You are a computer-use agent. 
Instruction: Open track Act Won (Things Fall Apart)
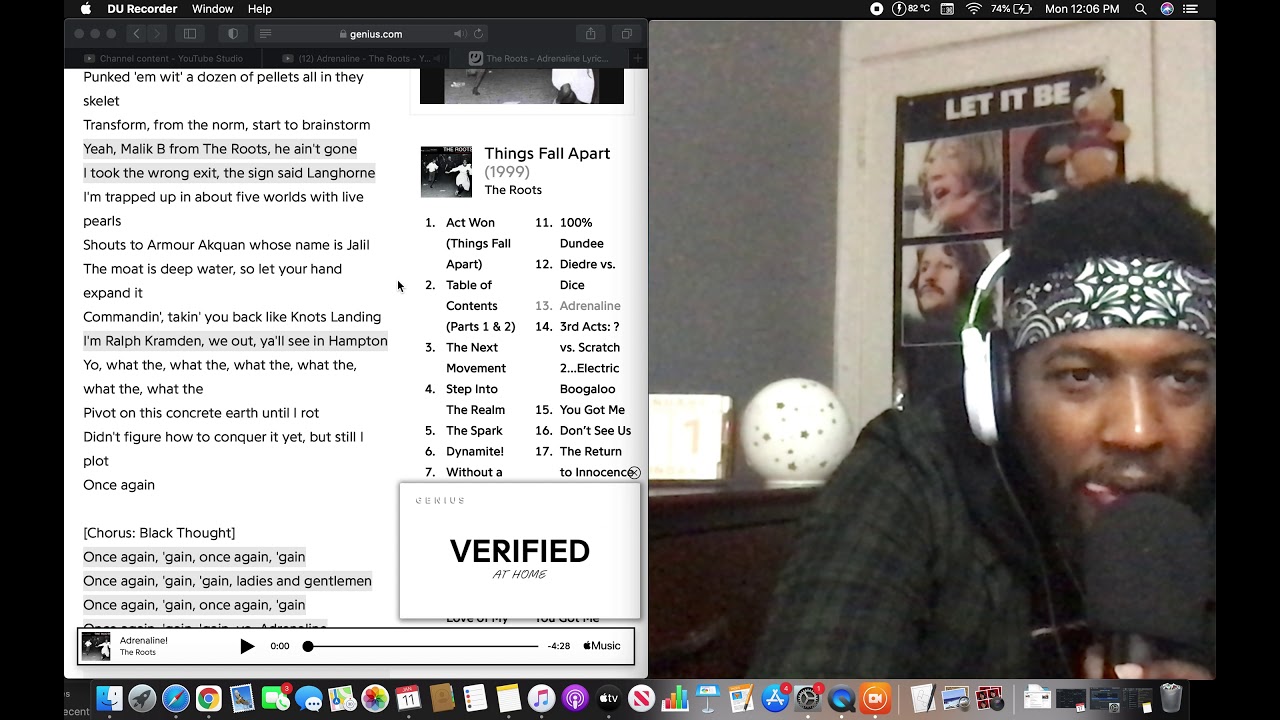pyautogui.click(x=478, y=243)
